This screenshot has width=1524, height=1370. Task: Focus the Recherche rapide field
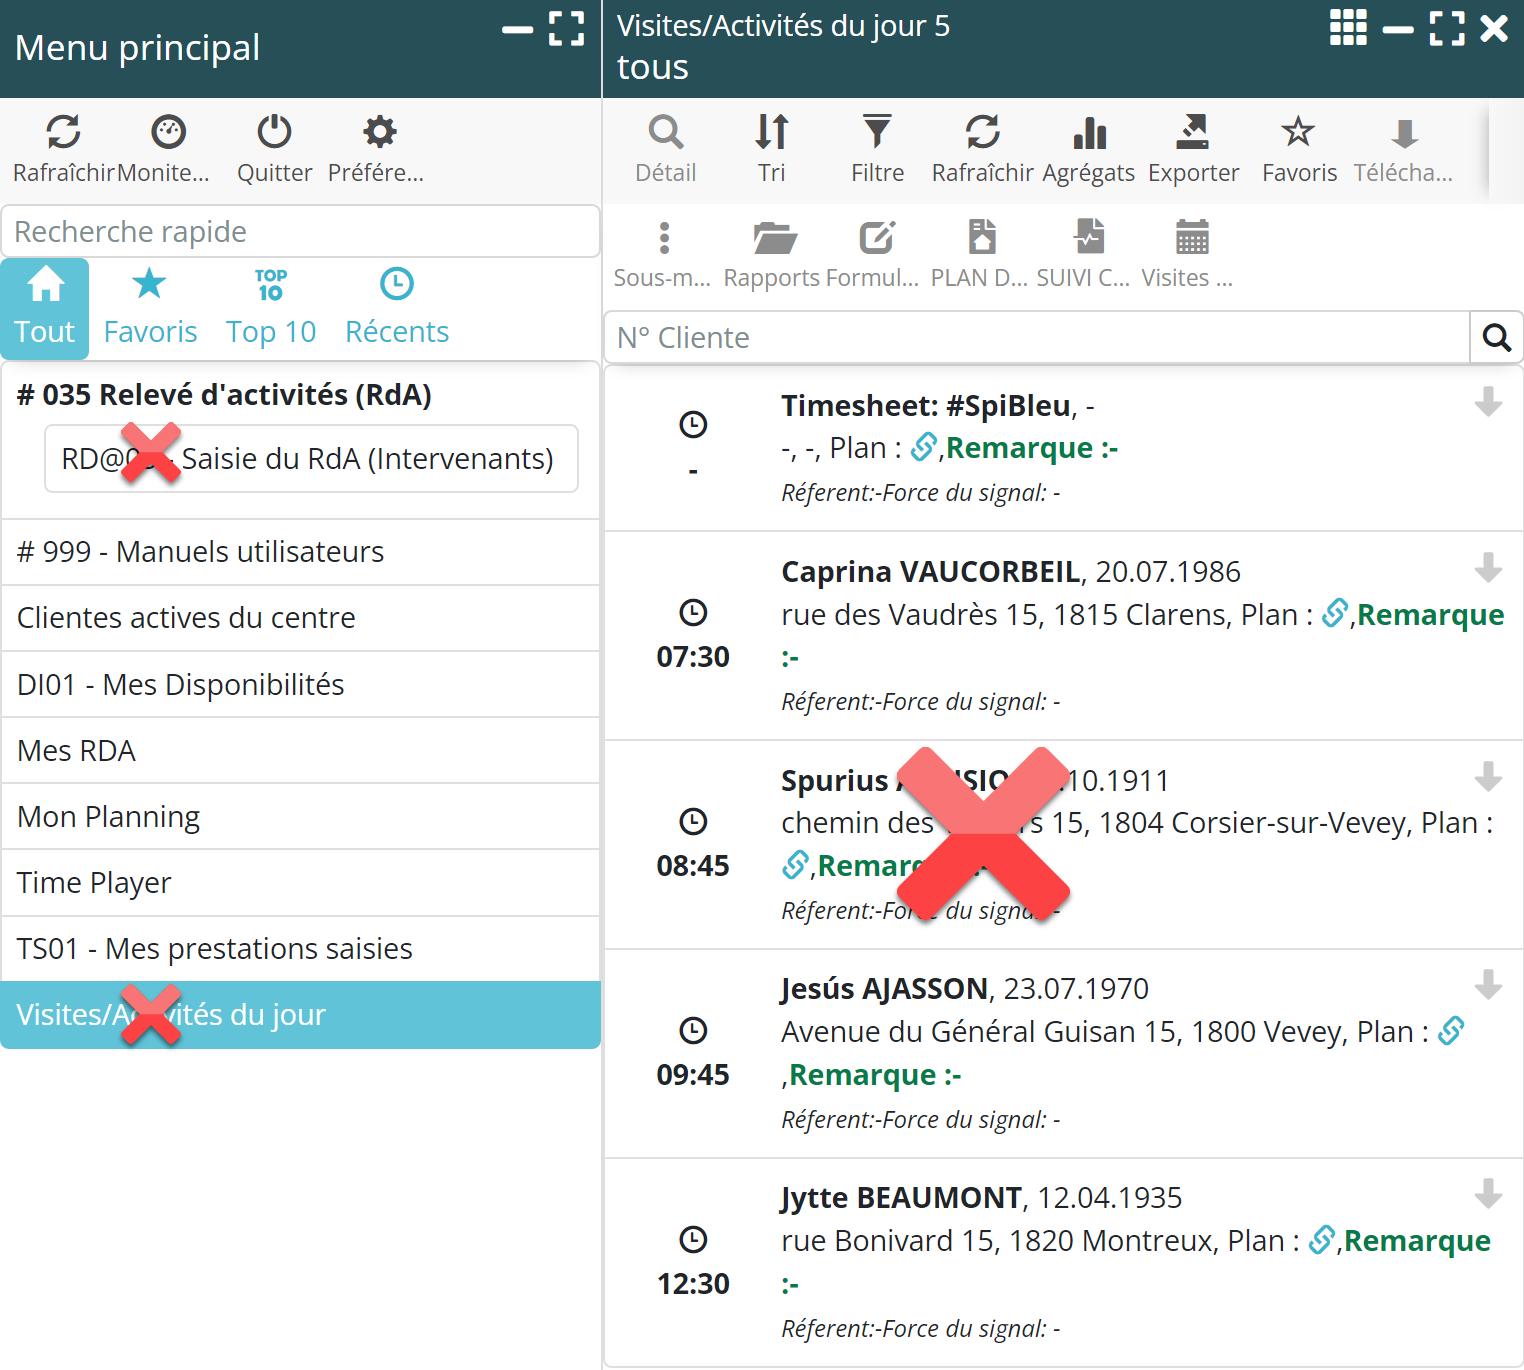click(x=300, y=232)
